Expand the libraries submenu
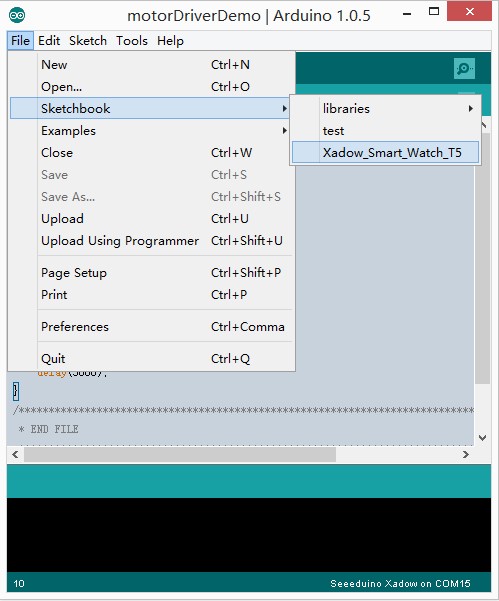This screenshot has height=601, width=499. coord(386,108)
